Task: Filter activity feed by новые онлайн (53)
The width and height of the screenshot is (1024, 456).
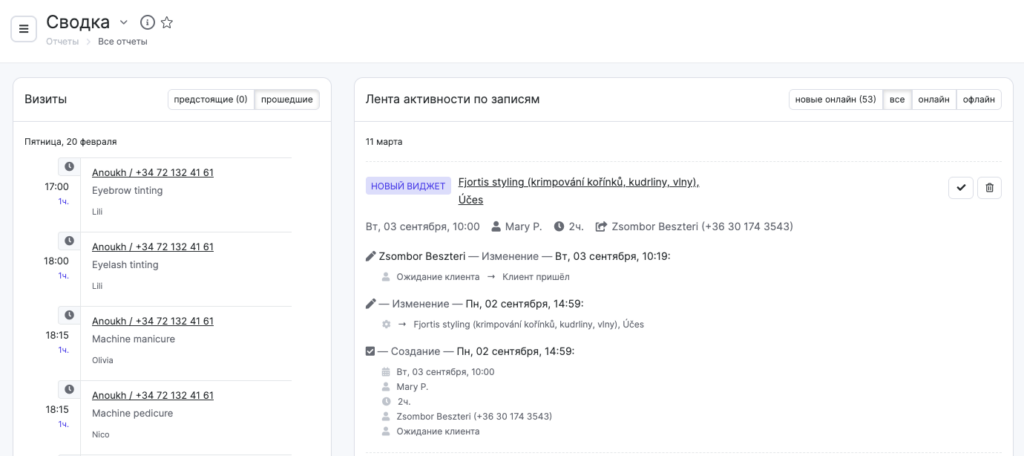Action: [x=835, y=99]
